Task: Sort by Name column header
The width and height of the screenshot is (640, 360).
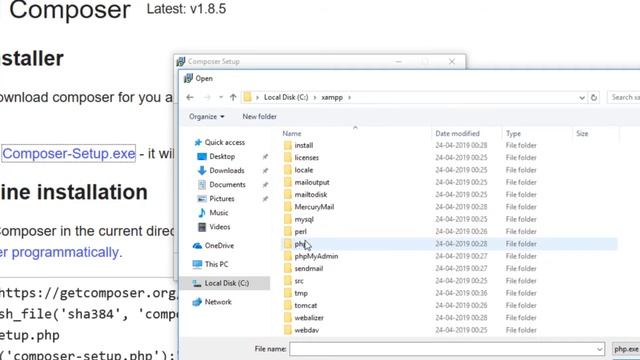Action: pos(292,133)
